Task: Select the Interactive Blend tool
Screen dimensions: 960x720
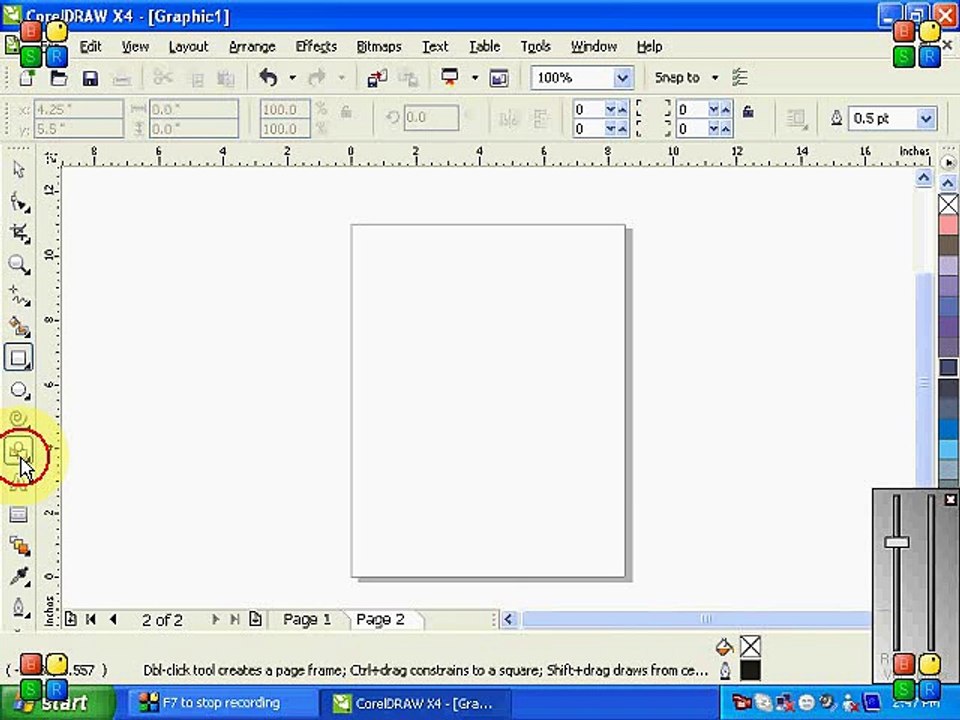Action: coord(19,546)
